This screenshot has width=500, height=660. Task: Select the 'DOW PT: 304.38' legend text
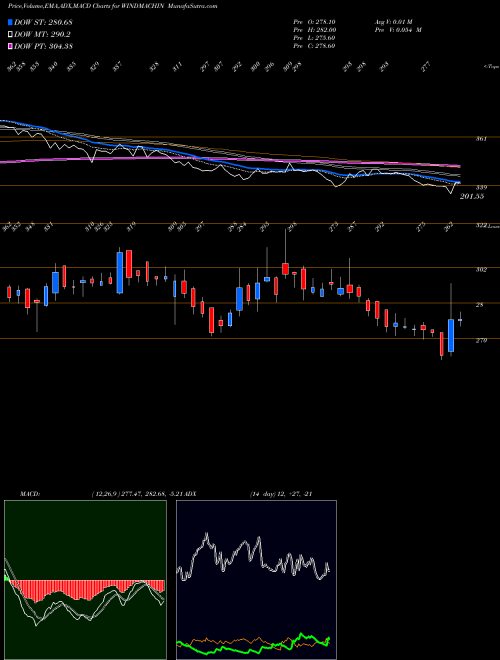coord(44,46)
